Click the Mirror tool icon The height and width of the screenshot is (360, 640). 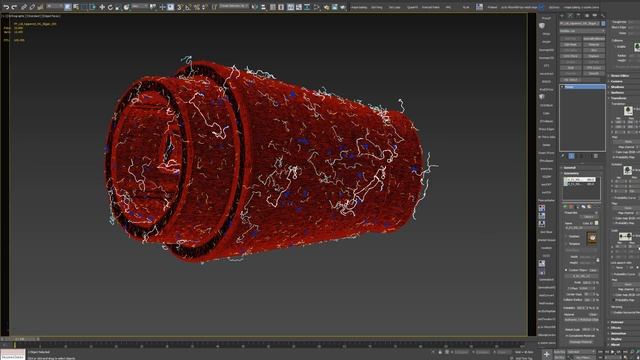(x=254, y=7)
